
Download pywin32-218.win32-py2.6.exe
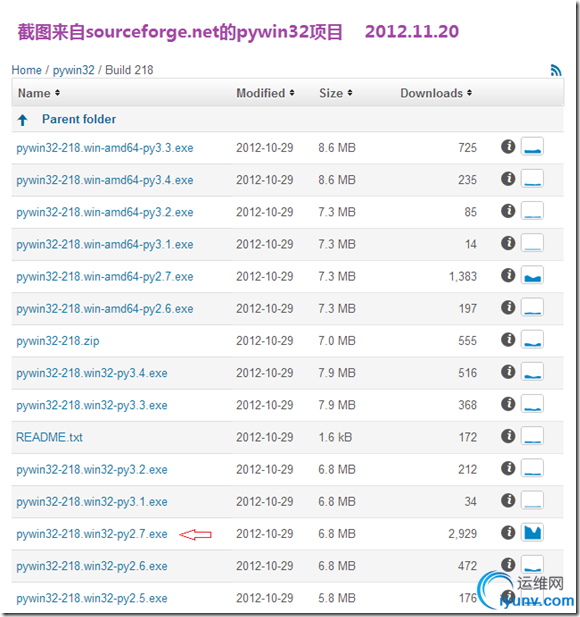coord(92,566)
